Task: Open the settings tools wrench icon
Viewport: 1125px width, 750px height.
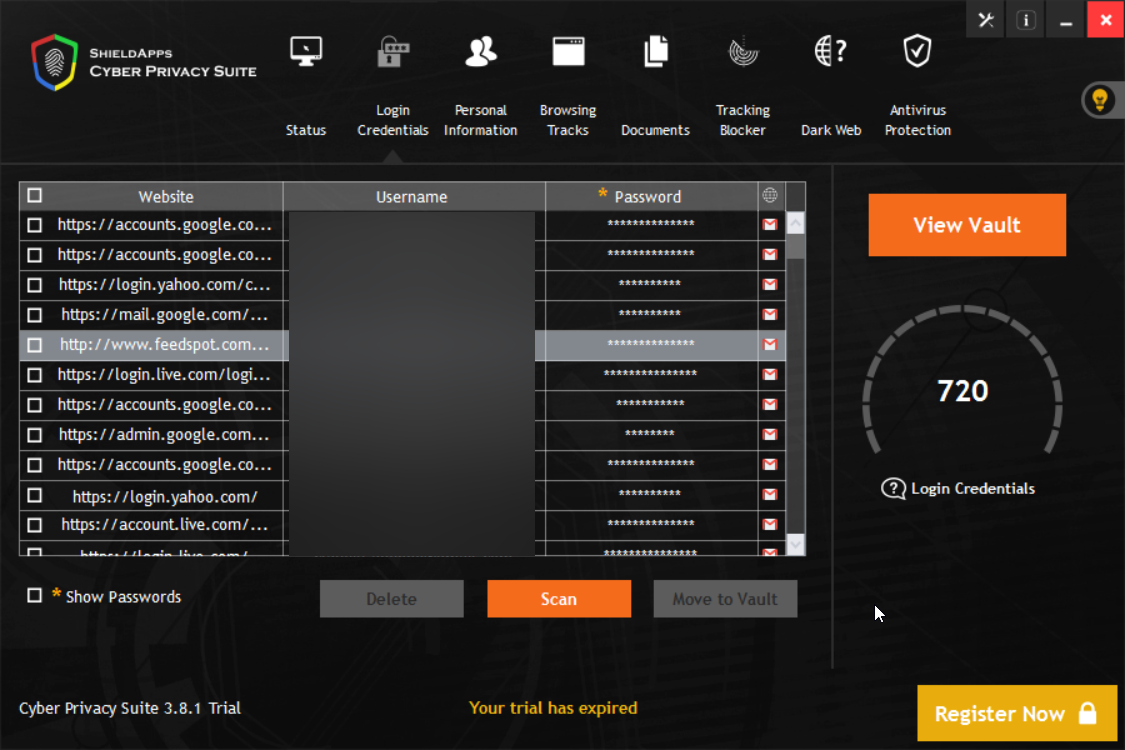Action: pyautogui.click(x=986, y=20)
